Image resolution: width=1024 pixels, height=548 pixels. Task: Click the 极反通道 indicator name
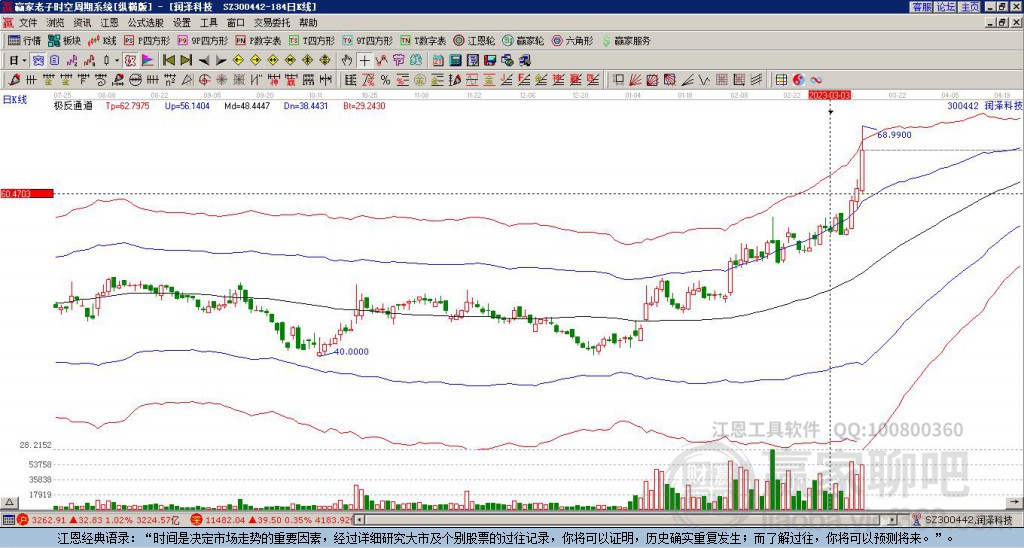point(73,106)
